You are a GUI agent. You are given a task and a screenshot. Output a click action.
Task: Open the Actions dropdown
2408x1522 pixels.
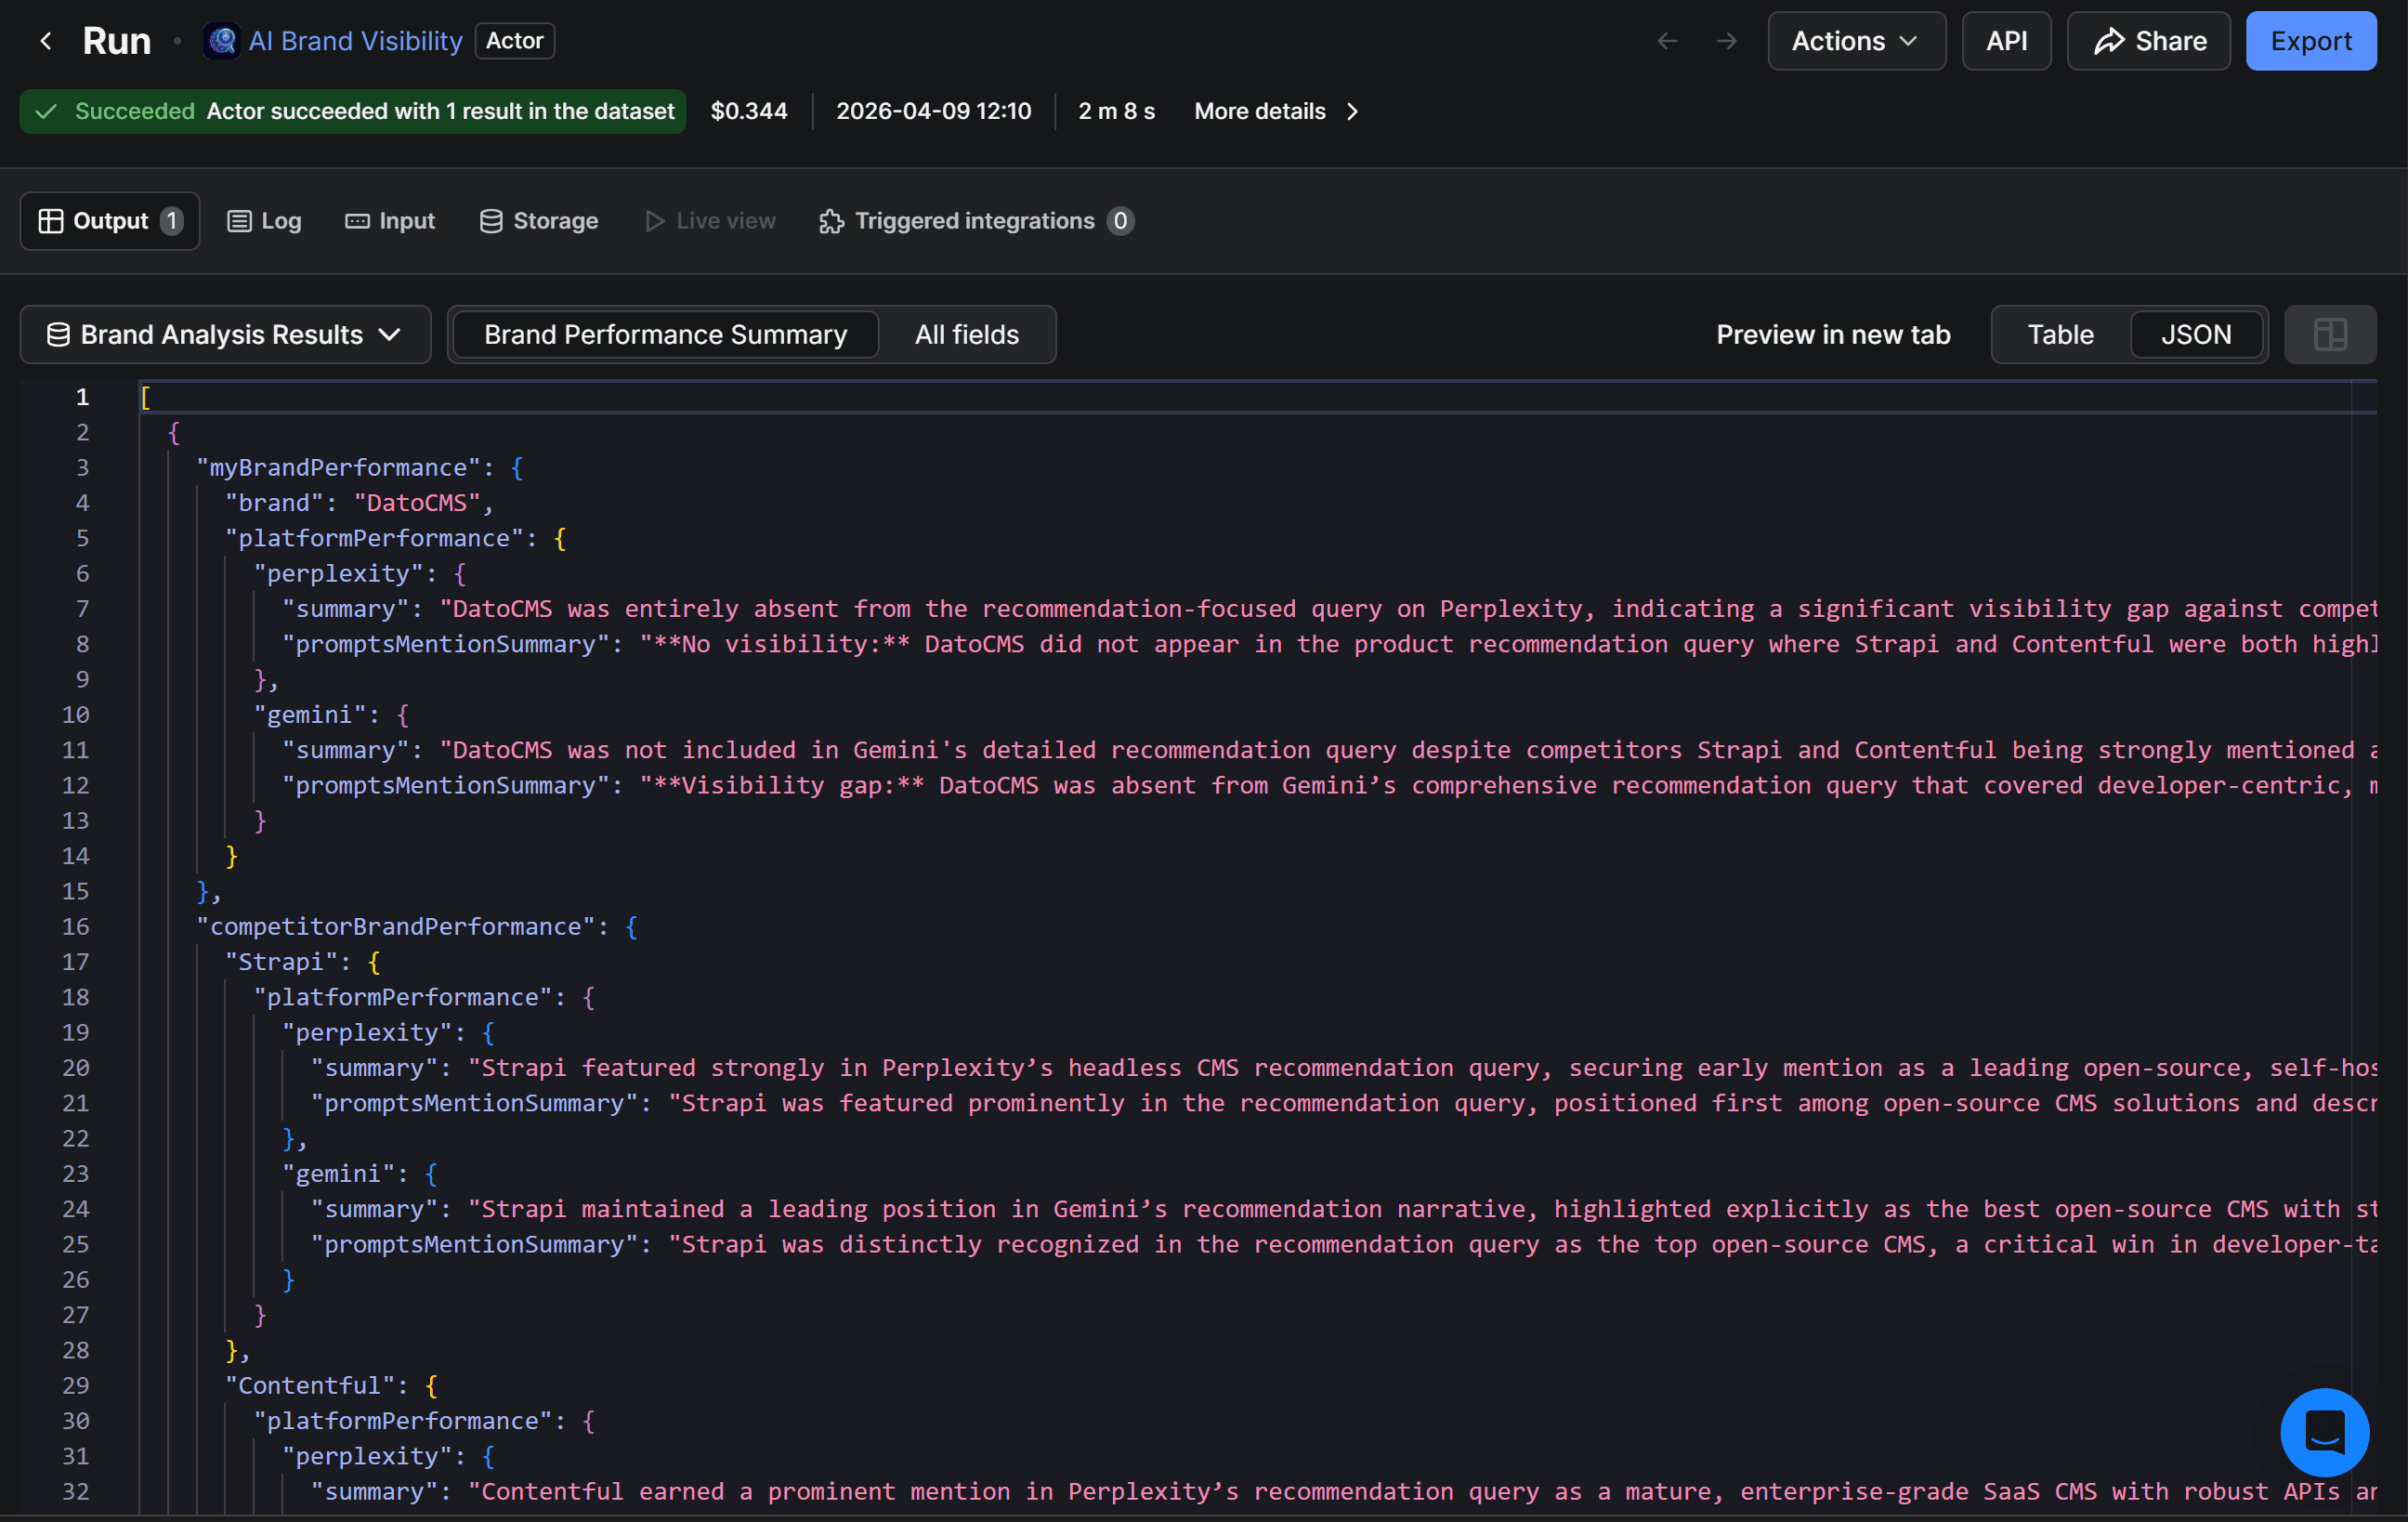(x=1856, y=41)
